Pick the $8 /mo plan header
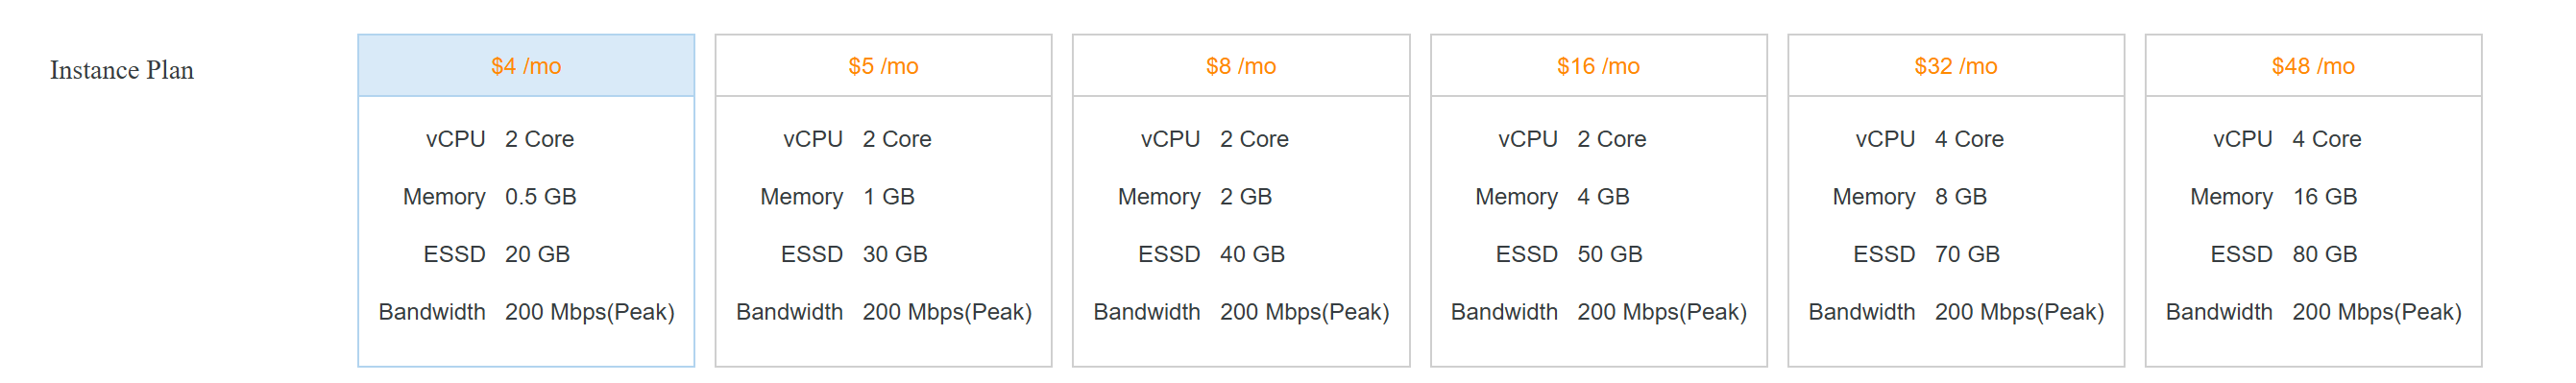Image resolution: width=2576 pixels, height=383 pixels. (x=1241, y=66)
